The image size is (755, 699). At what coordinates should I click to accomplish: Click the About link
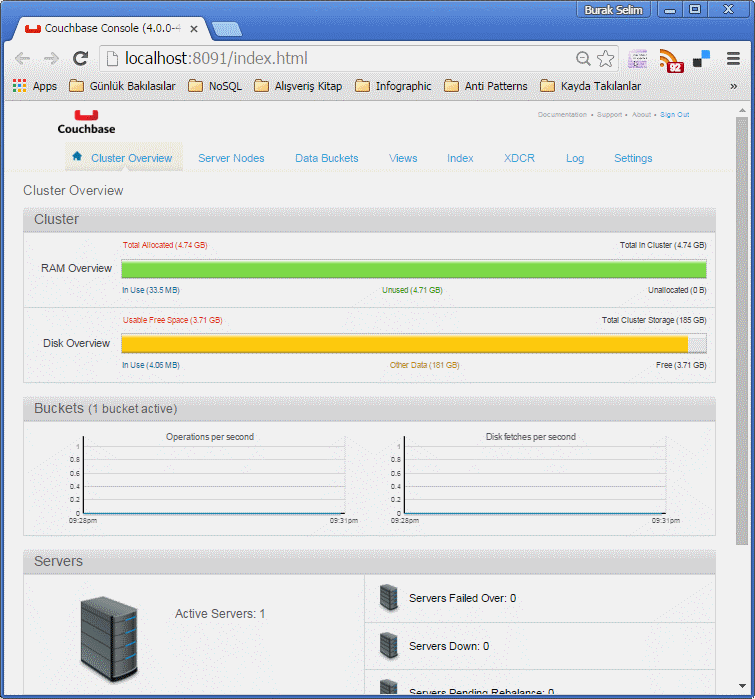coord(641,115)
